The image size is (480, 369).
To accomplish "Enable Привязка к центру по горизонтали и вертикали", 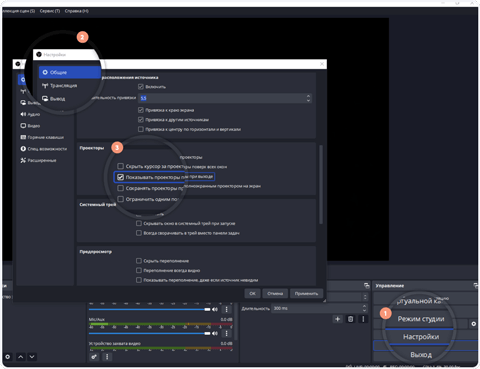I will 140,129.
